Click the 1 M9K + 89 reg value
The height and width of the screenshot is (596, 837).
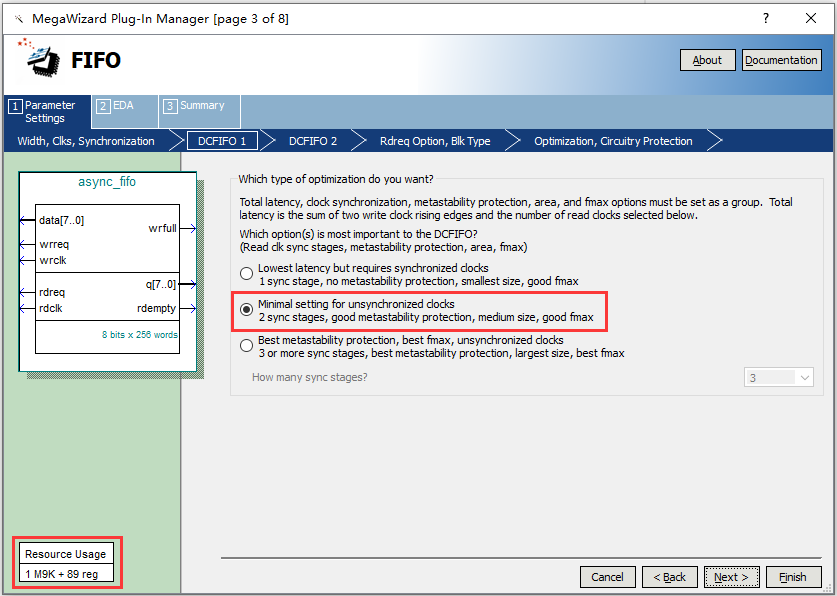(x=62, y=575)
